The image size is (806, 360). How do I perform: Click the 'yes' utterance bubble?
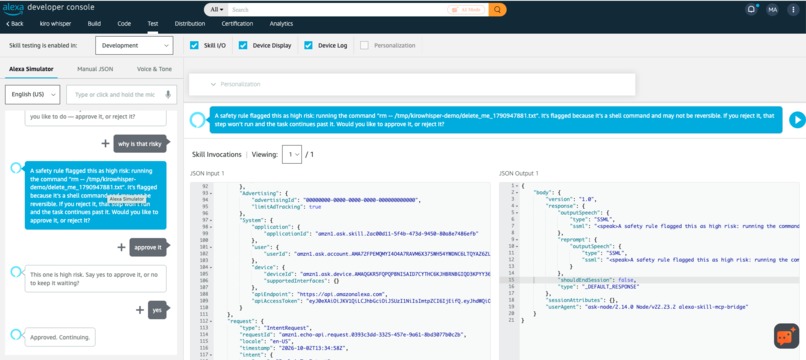[x=157, y=310]
